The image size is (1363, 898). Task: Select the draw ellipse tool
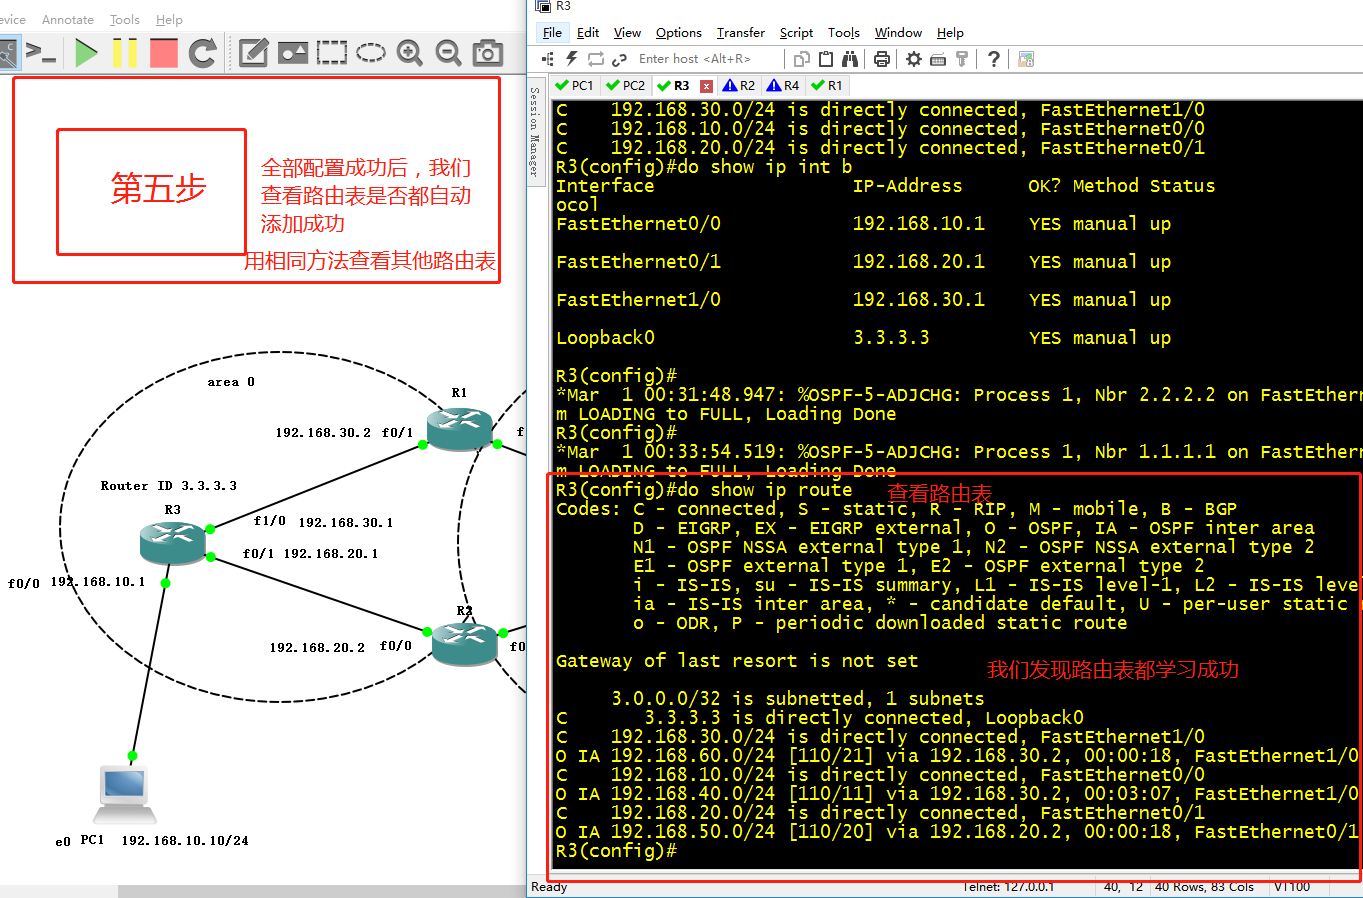click(370, 52)
